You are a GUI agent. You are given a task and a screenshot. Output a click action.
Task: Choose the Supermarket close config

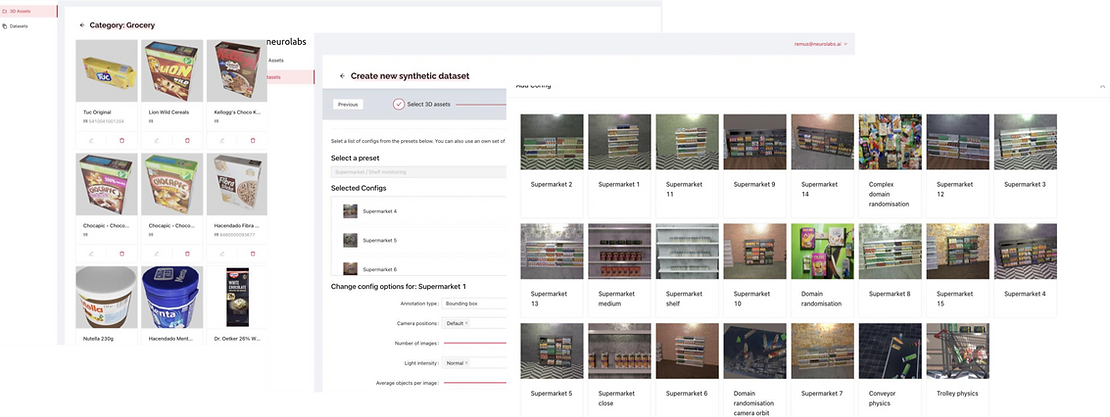coord(619,370)
